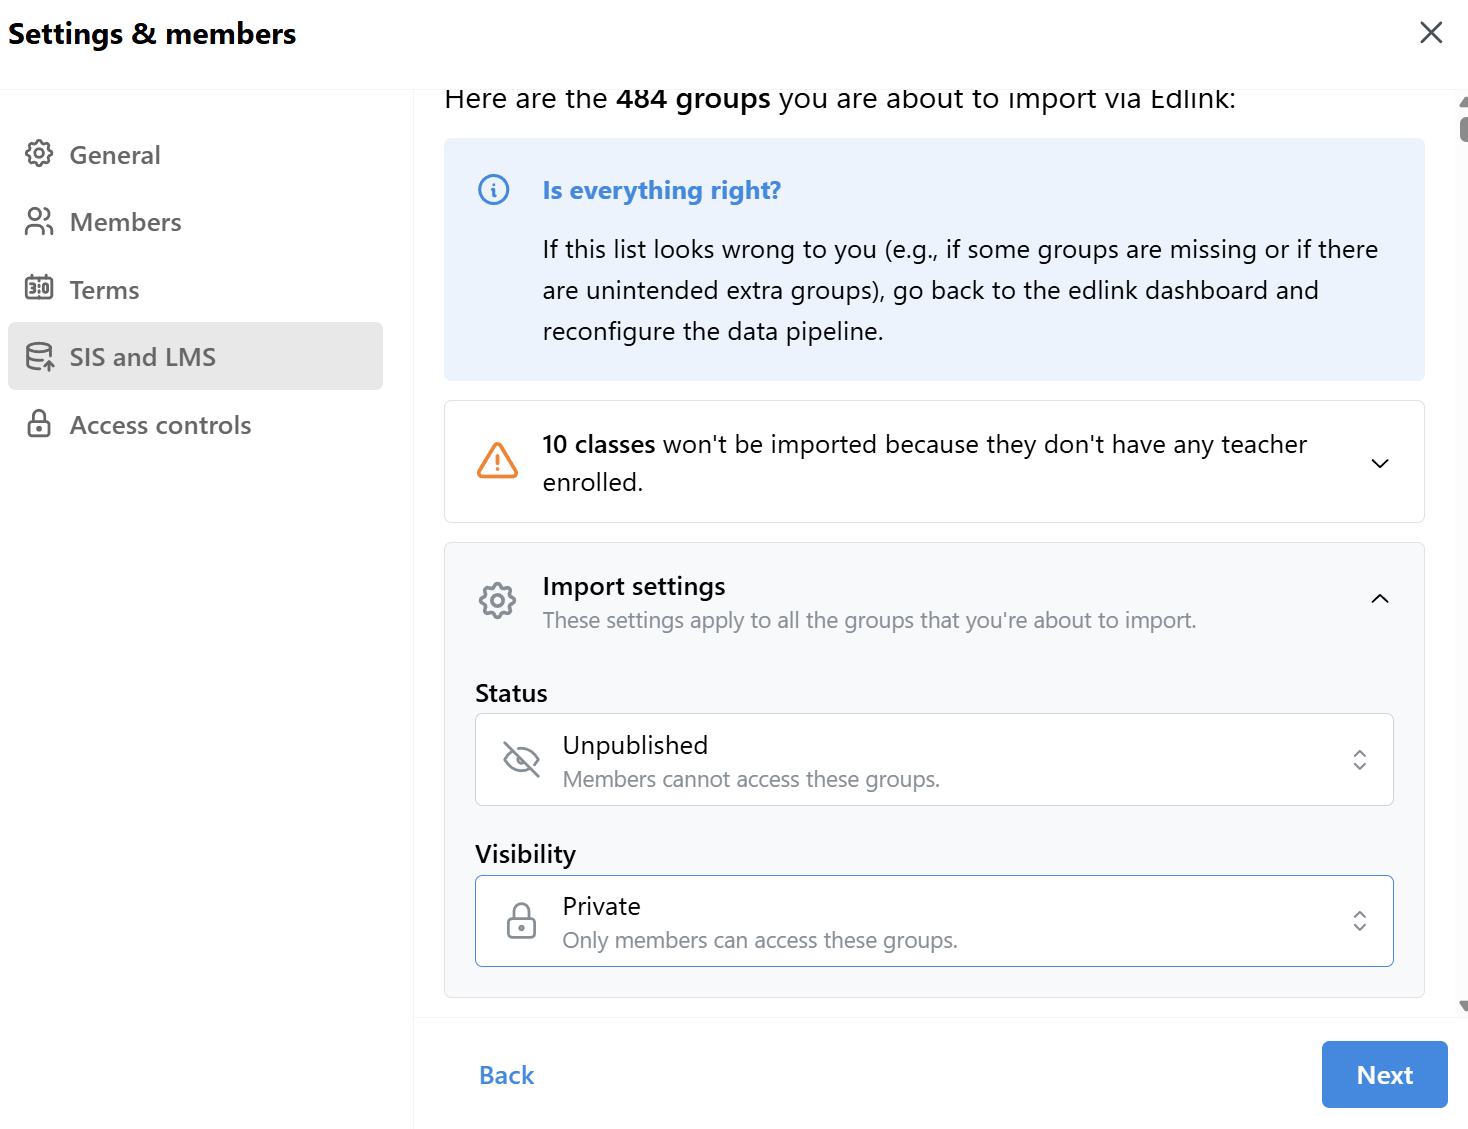Click the Access controls lock icon
1468x1129 pixels.
pyautogui.click(x=39, y=423)
